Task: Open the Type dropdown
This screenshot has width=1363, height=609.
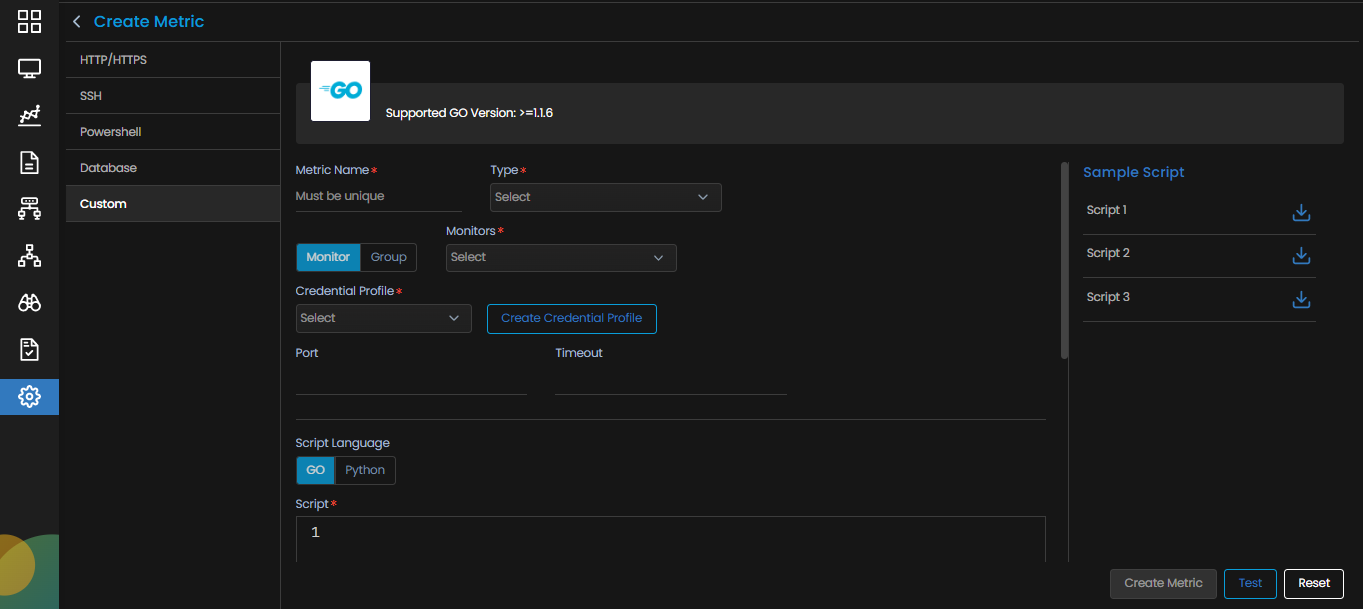Action: [x=606, y=197]
